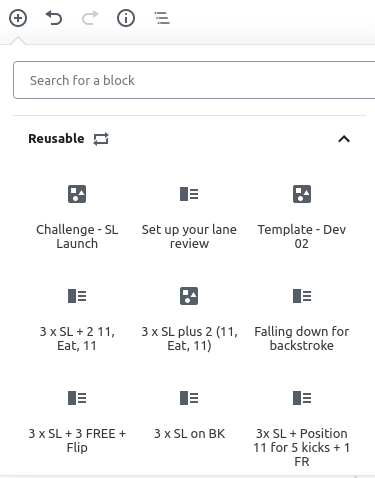Screen dimensions: 375x478
Task: Click the Template - Dev 02 label text
Action: click(x=302, y=236)
